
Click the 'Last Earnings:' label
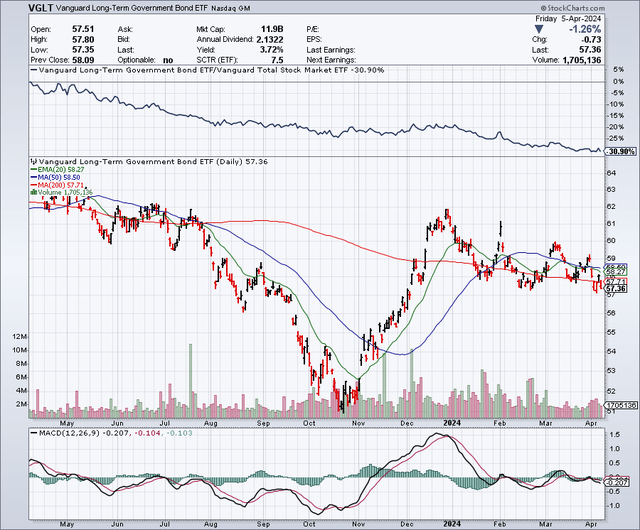[x=330, y=50]
